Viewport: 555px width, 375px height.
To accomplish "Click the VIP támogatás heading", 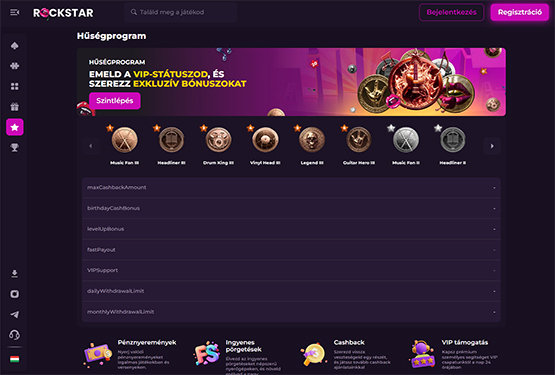I will pyautogui.click(x=465, y=342).
